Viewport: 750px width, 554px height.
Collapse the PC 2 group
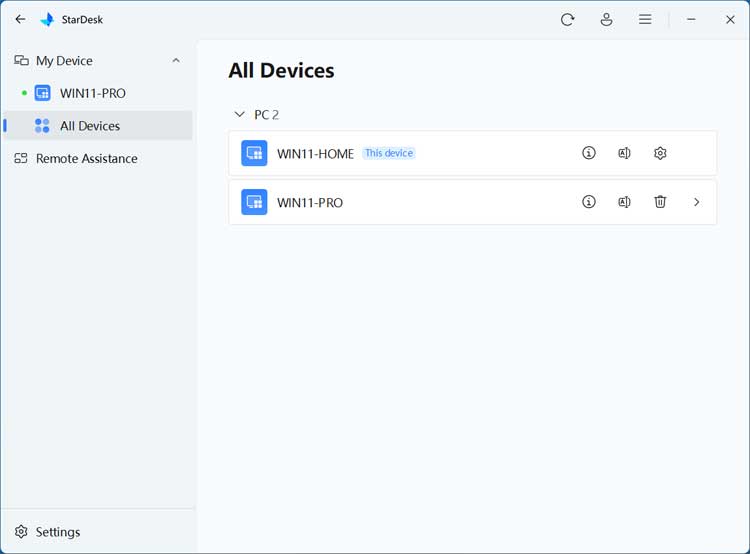(x=239, y=114)
